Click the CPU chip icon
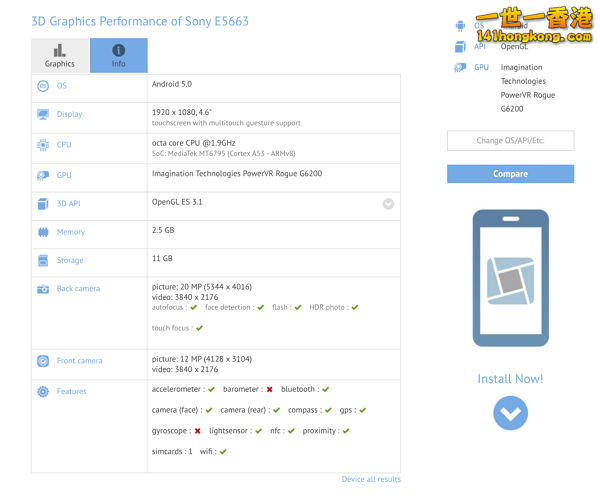 coord(43,145)
